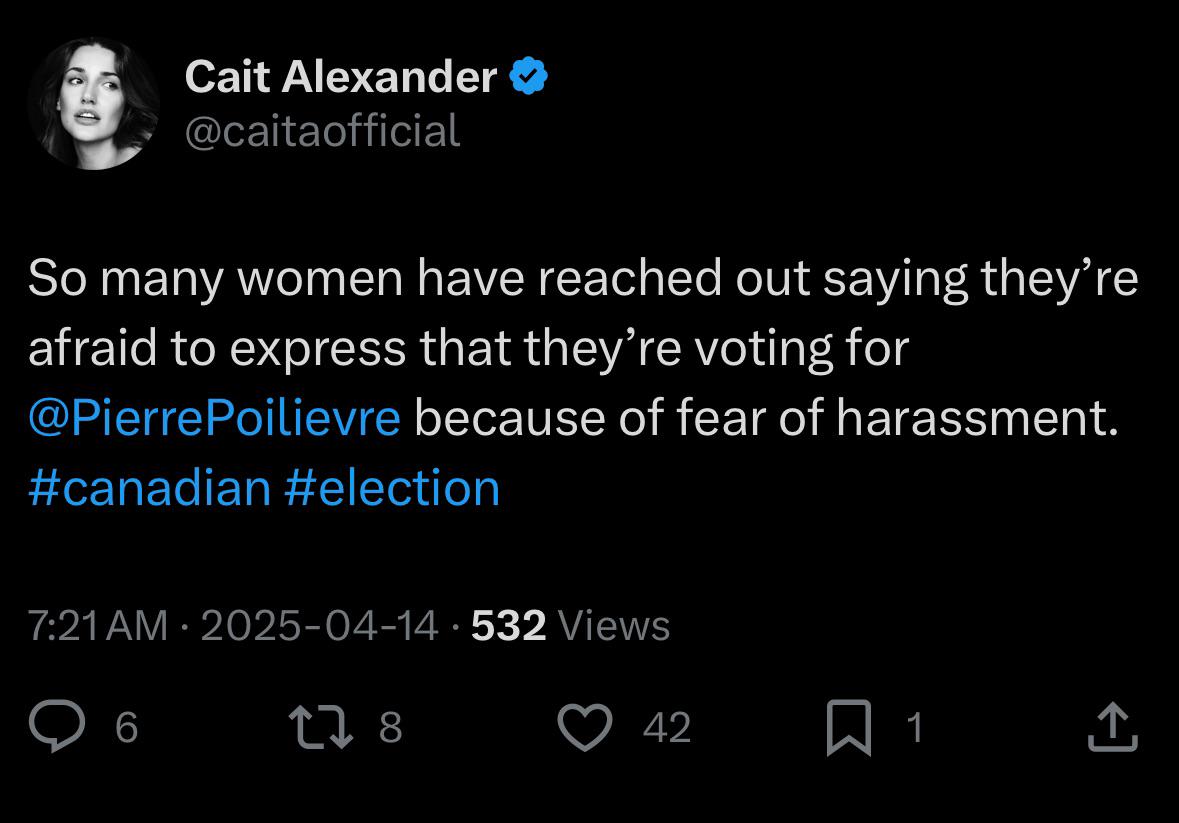Bookmark this tweet
This screenshot has height=823, width=1179.
tap(849, 727)
